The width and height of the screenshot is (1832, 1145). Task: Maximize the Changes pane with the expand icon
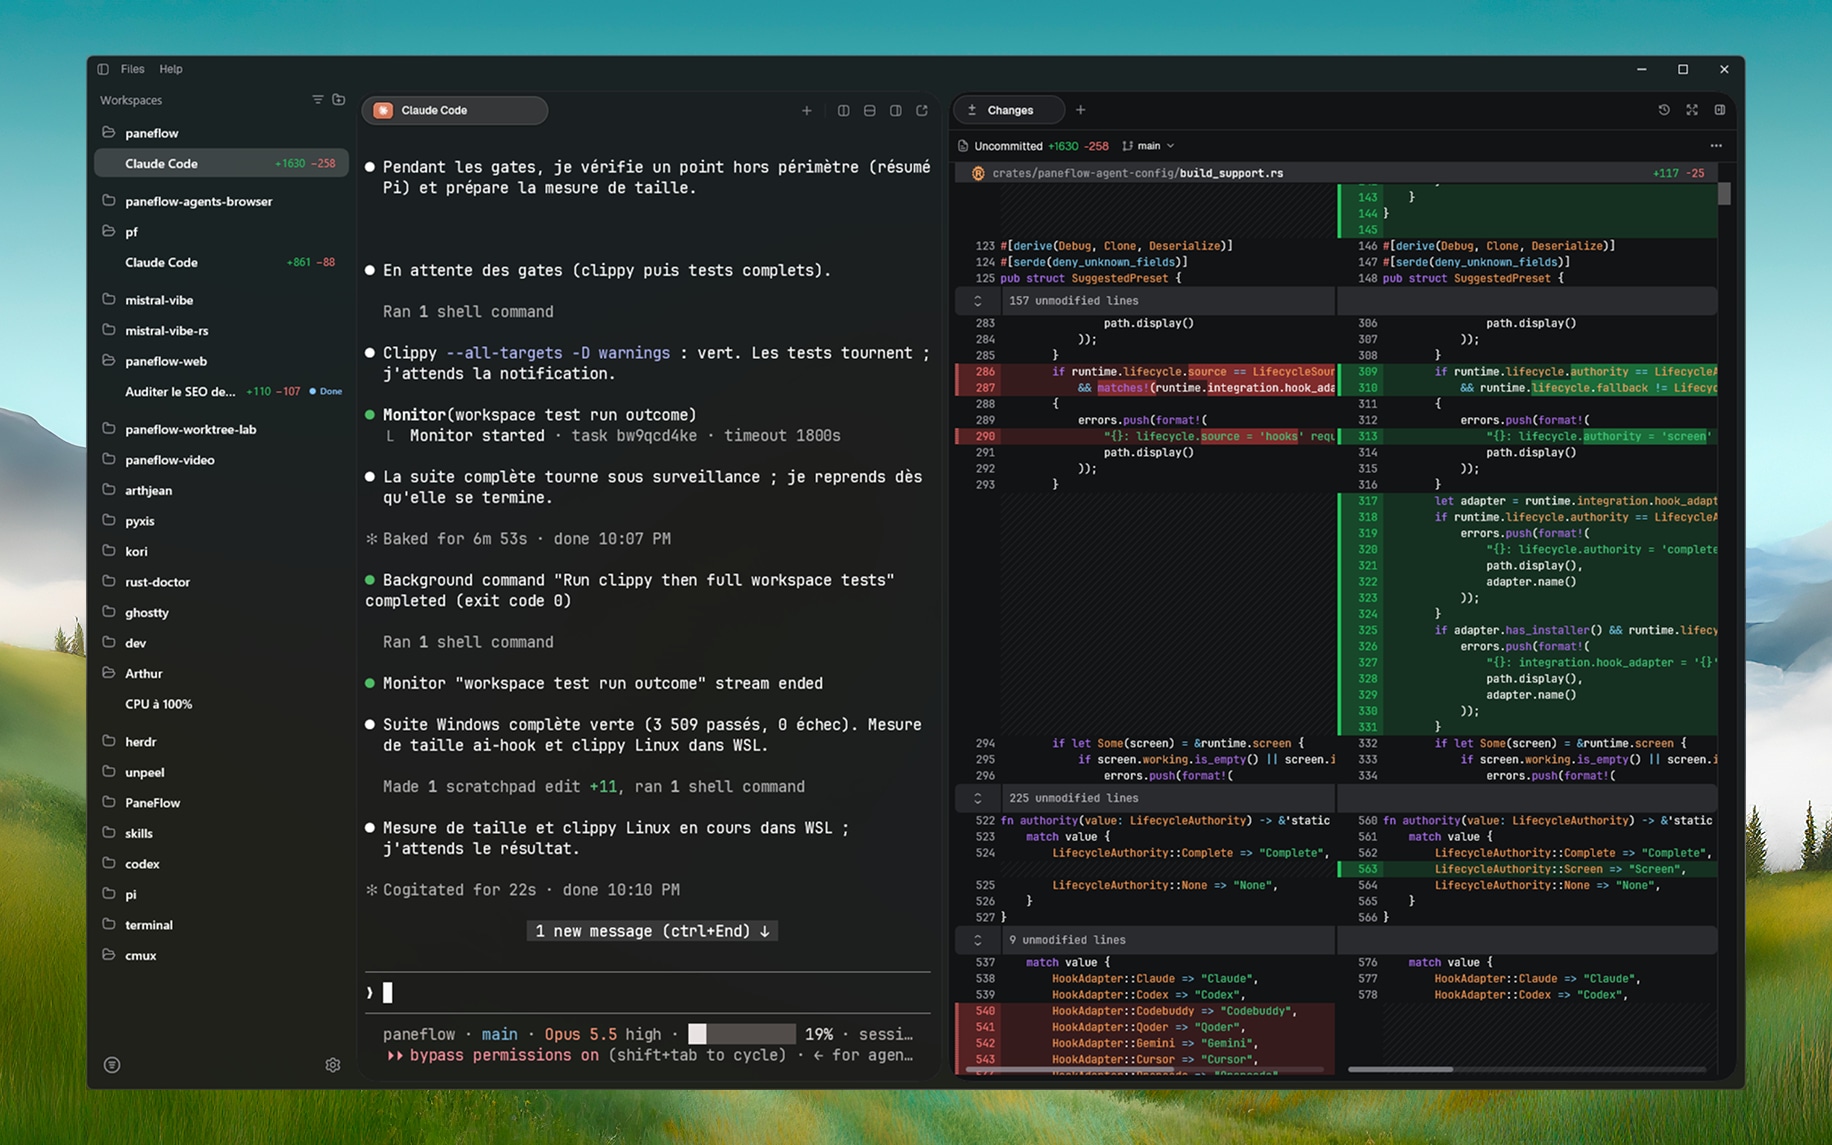pyautogui.click(x=1692, y=110)
